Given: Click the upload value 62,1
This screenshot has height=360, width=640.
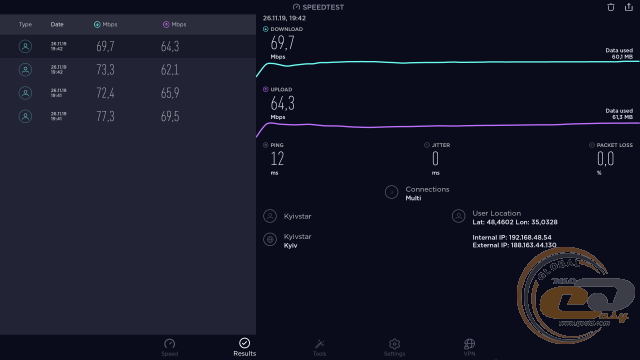Looking at the screenshot, I should pos(170,70).
